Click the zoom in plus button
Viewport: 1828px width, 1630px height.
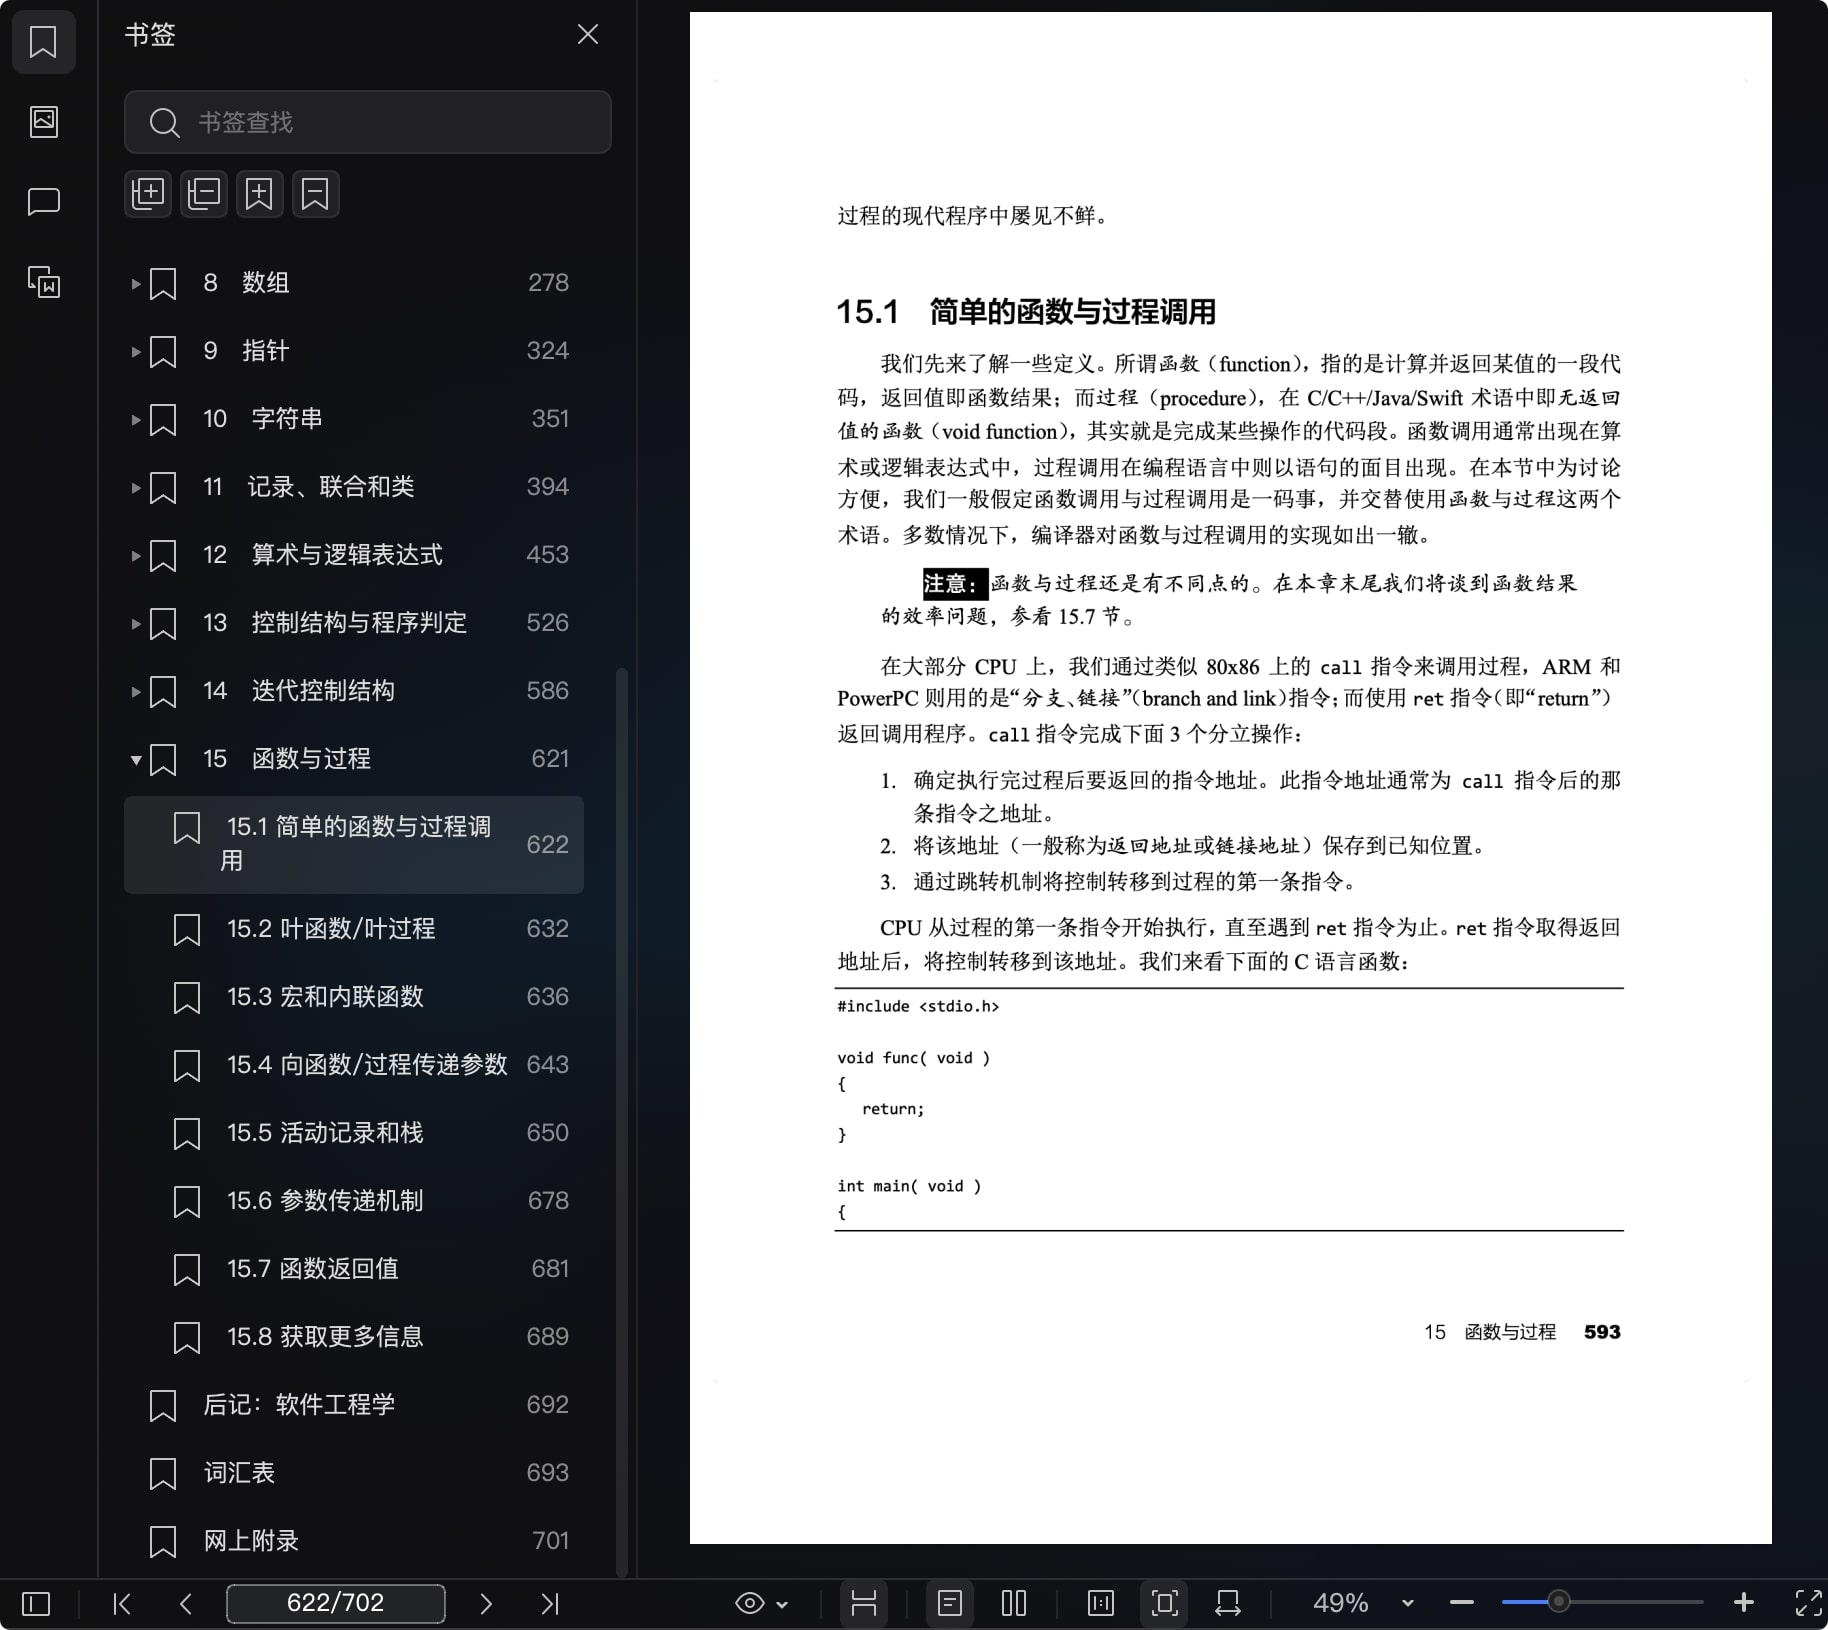(x=1744, y=1603)
